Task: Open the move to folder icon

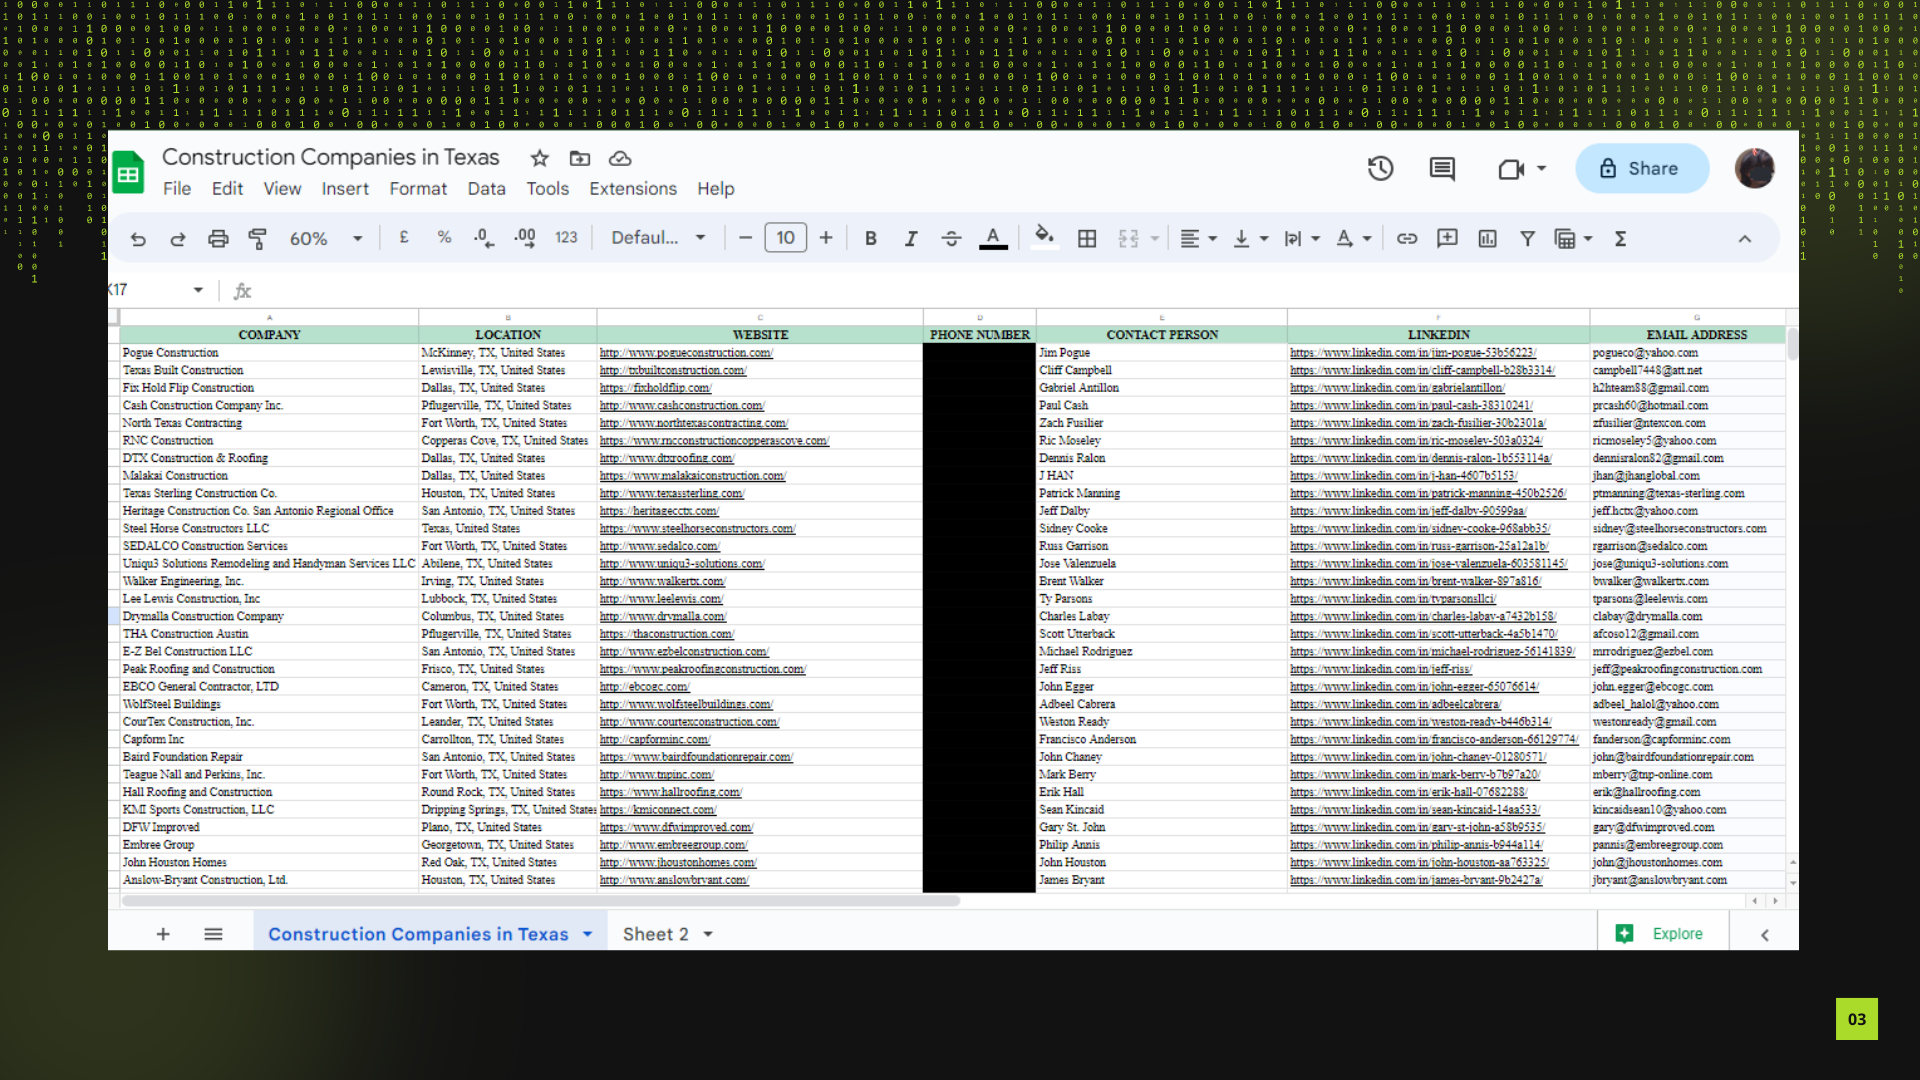Action: click(580, 158)
